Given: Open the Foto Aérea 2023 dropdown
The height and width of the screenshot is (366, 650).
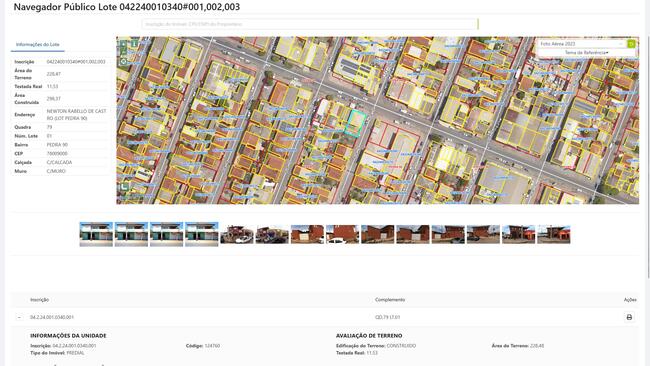Looking at the screenshot, I should tap(582, 44).
